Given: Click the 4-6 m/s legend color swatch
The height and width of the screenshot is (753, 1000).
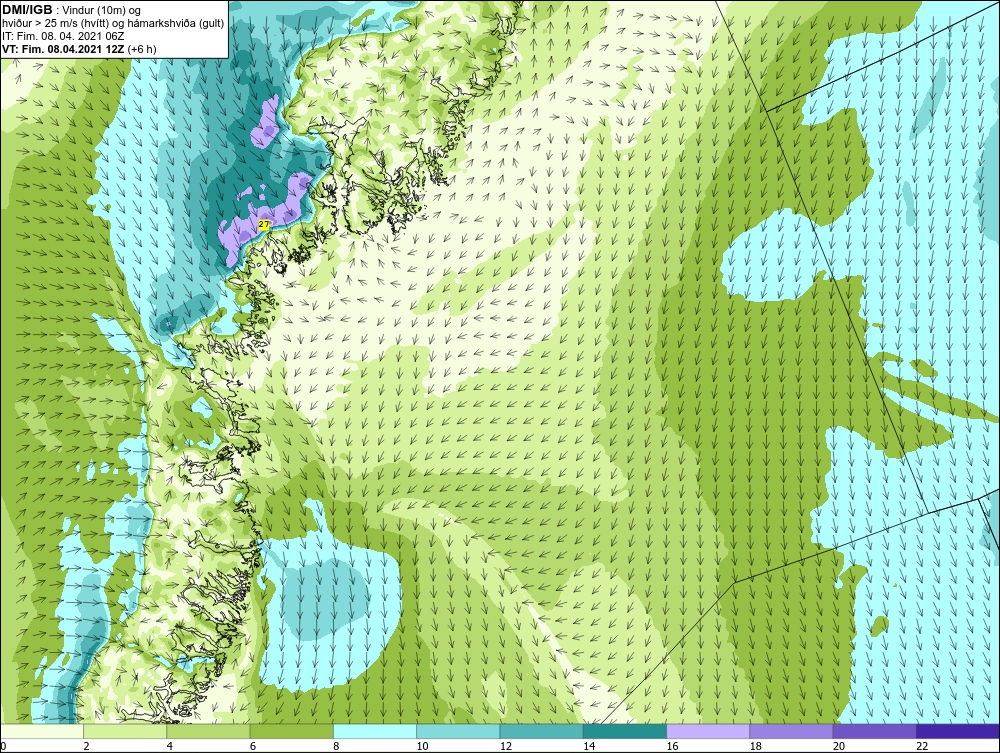Looking at the screenshot, I should pos(209,731).
